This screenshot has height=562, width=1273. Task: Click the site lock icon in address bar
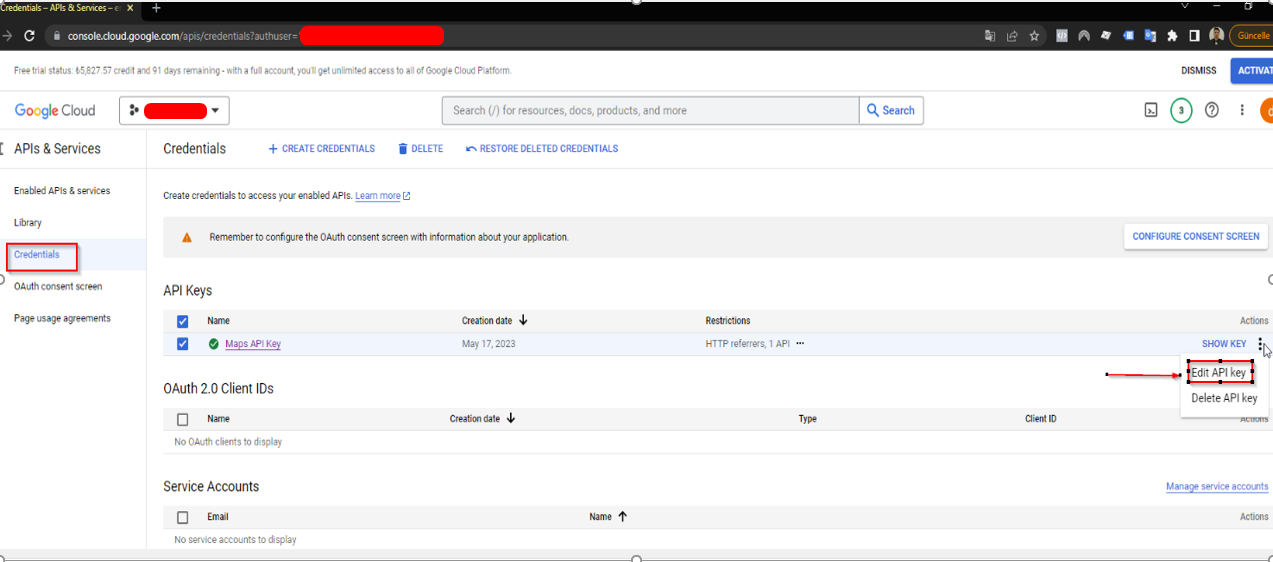coord(55,36)
